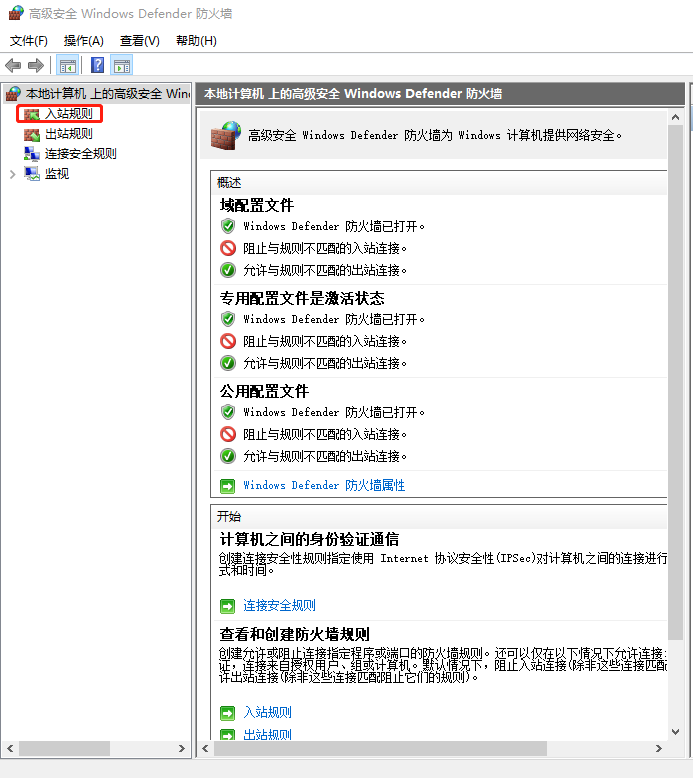Select 连接安全规则 in the left tree
The width and height of the screenshot is (693, 778).
(x=80, y=154)
